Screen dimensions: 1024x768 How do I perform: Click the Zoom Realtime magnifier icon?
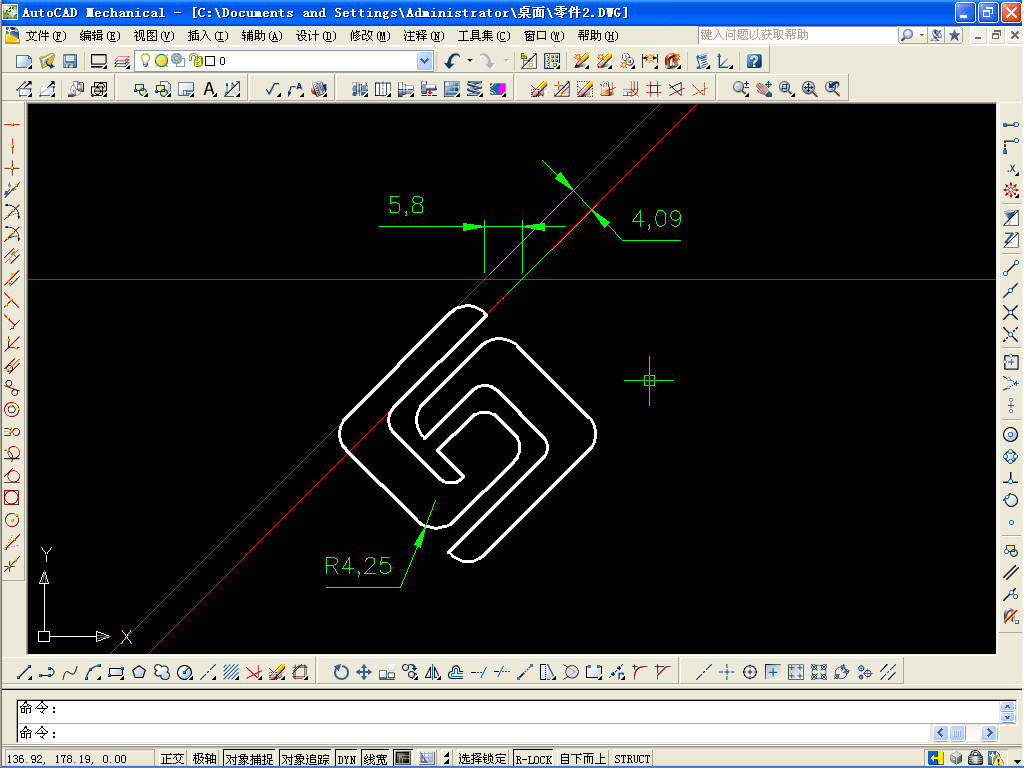coord(741,89)
